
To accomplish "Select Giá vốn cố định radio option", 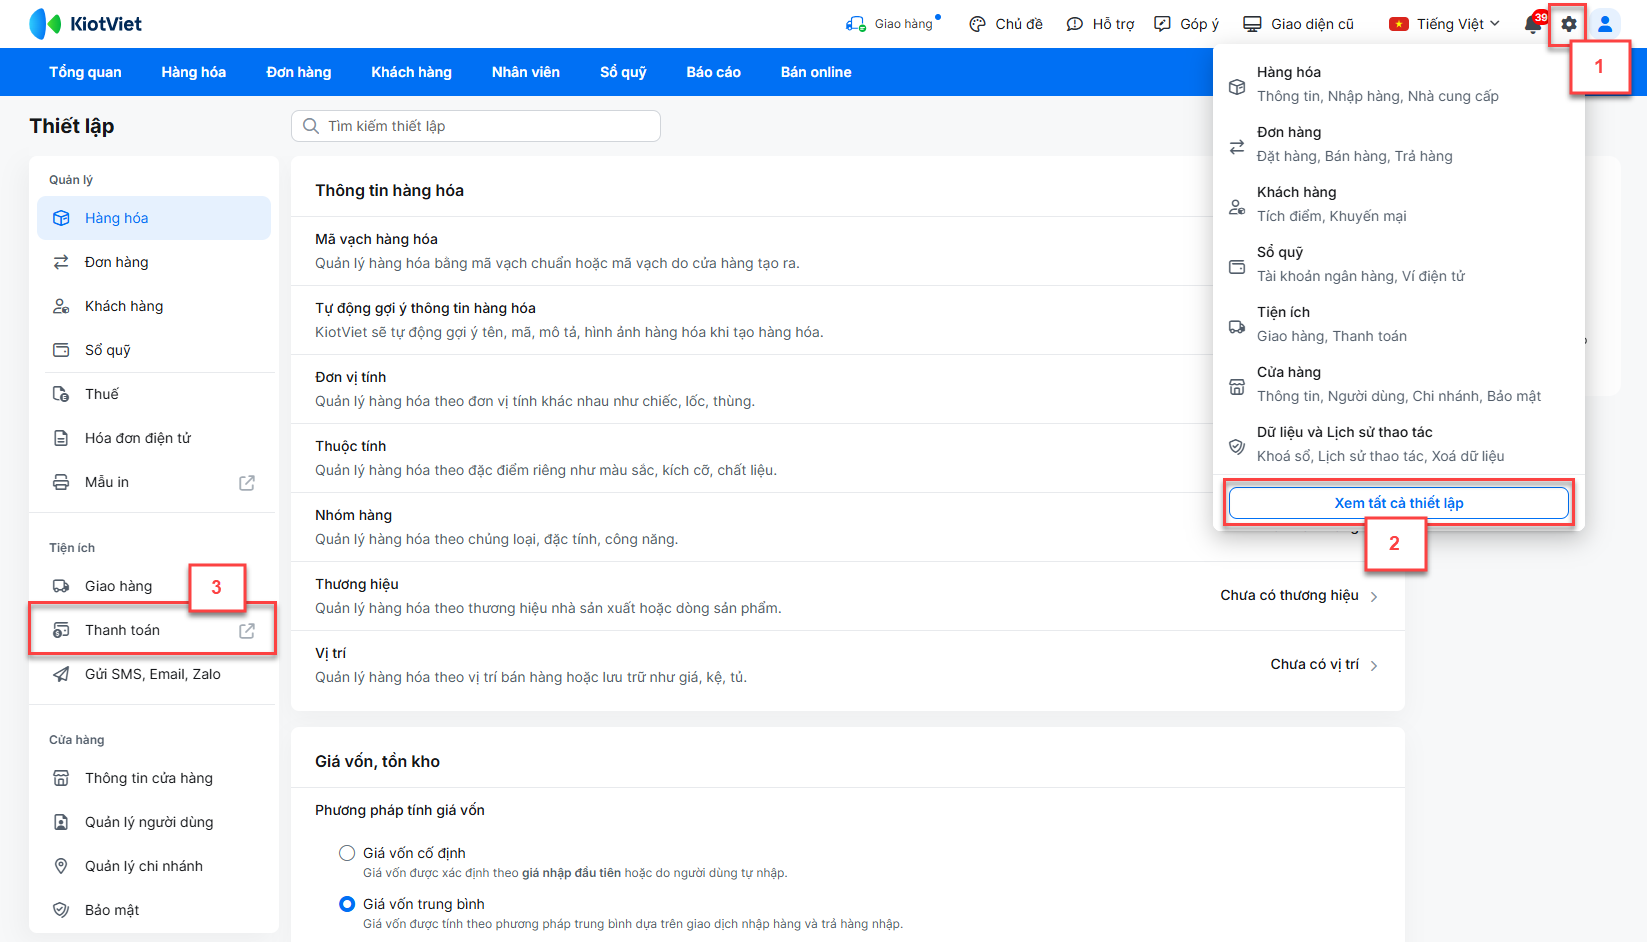I will point(347,853).
